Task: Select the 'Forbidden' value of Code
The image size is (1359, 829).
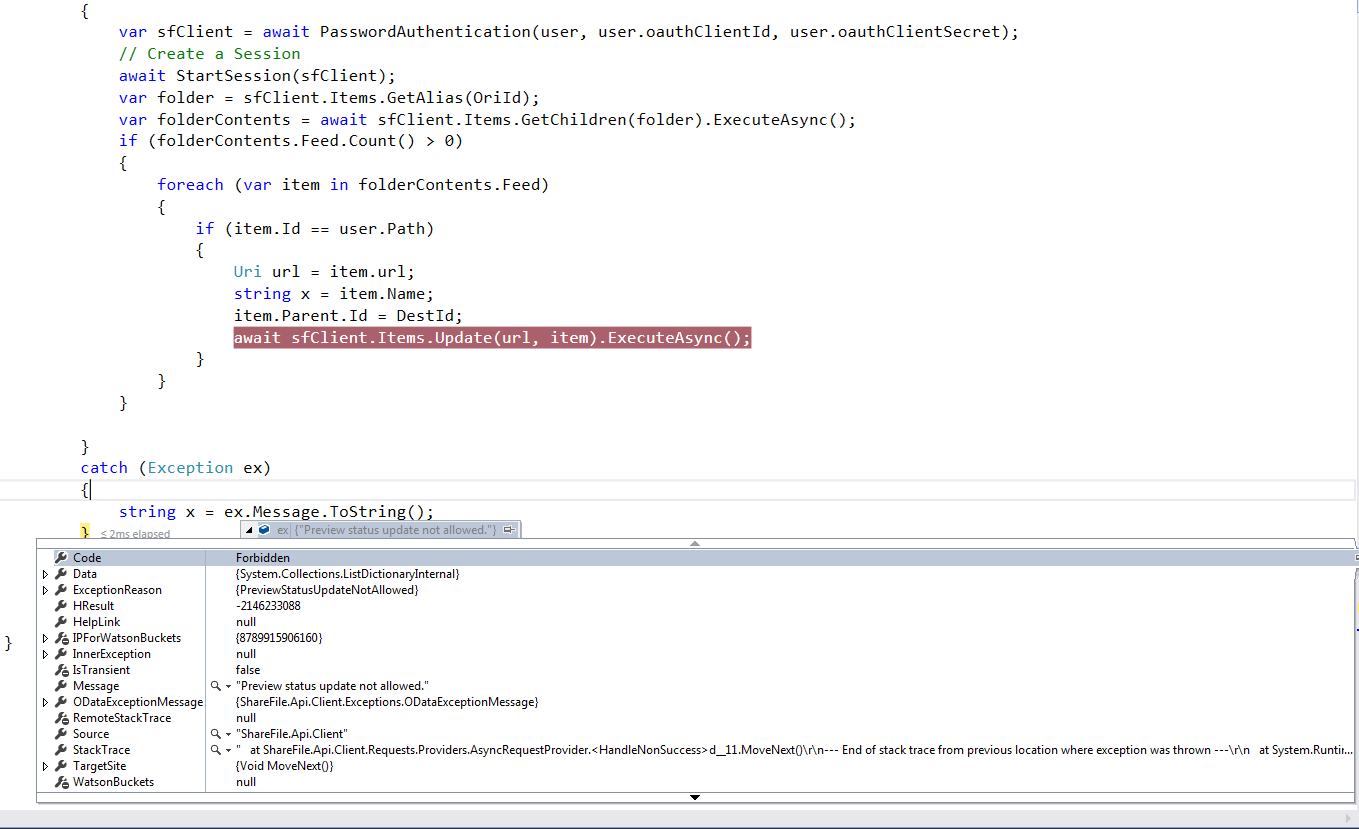Action: 263,558
